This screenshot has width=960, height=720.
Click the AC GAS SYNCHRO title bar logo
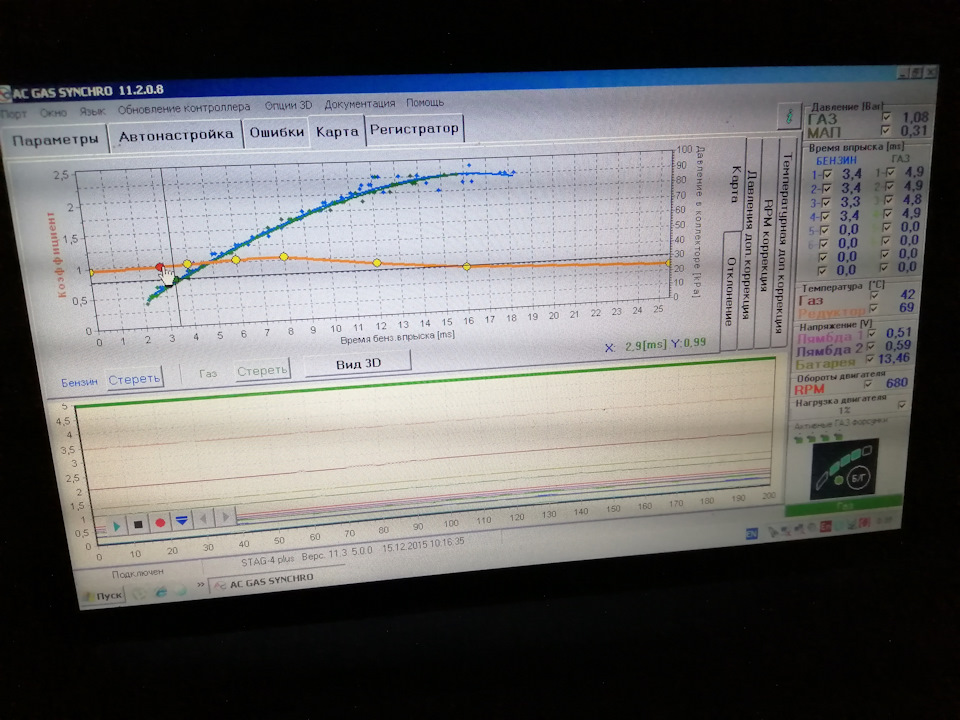5,94
